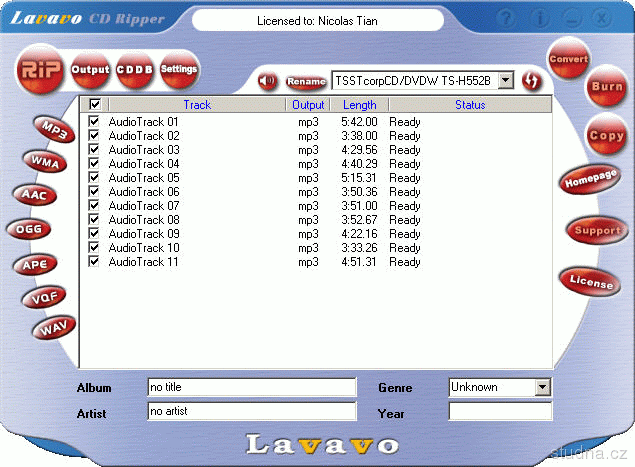Click length value 4:22.16

359,234
